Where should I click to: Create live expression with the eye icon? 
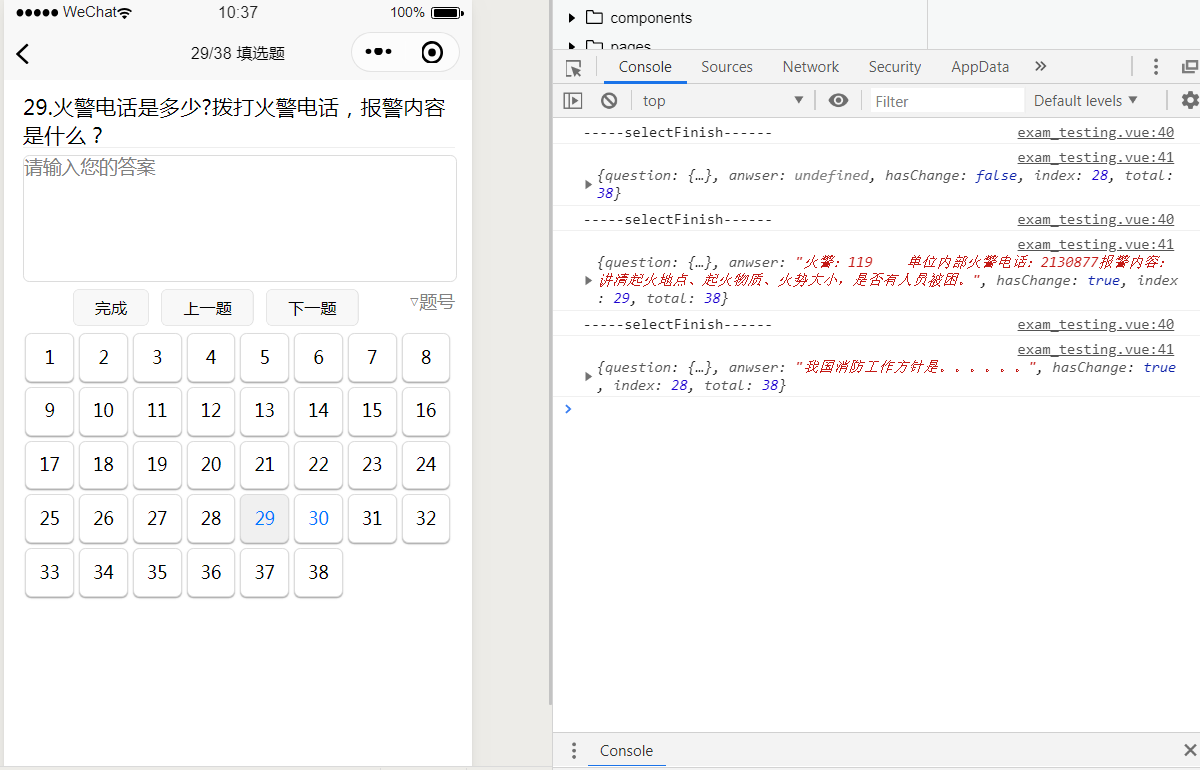pyautogui.click(x=838, y=101)
